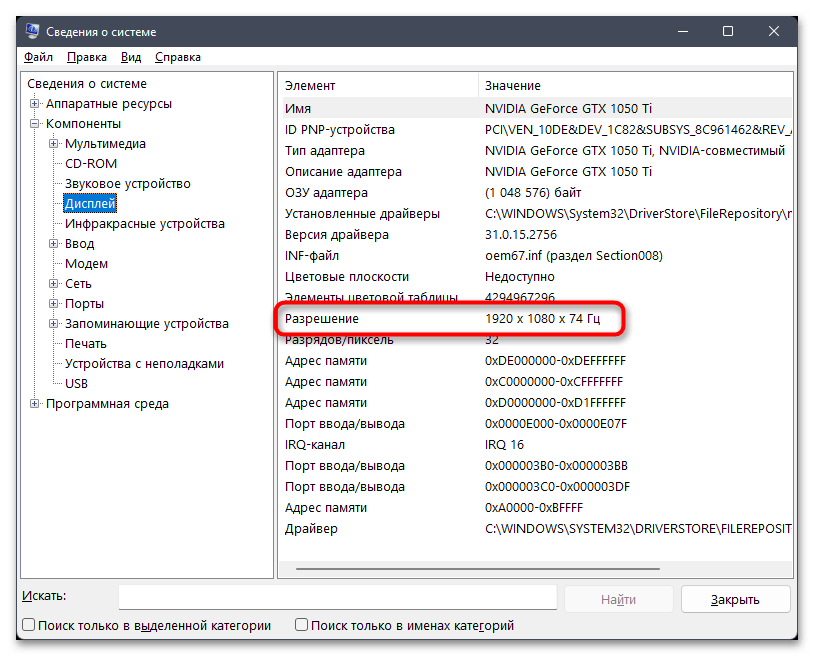Image resolution: width=814 pixels, height=656 pixels.
Task: Click the Искать search input field
Action: (337, 597)
